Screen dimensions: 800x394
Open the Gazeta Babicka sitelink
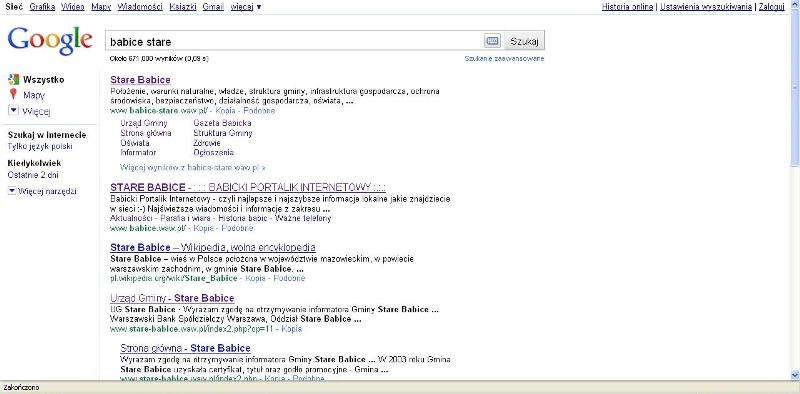click(x=222, y=123)
